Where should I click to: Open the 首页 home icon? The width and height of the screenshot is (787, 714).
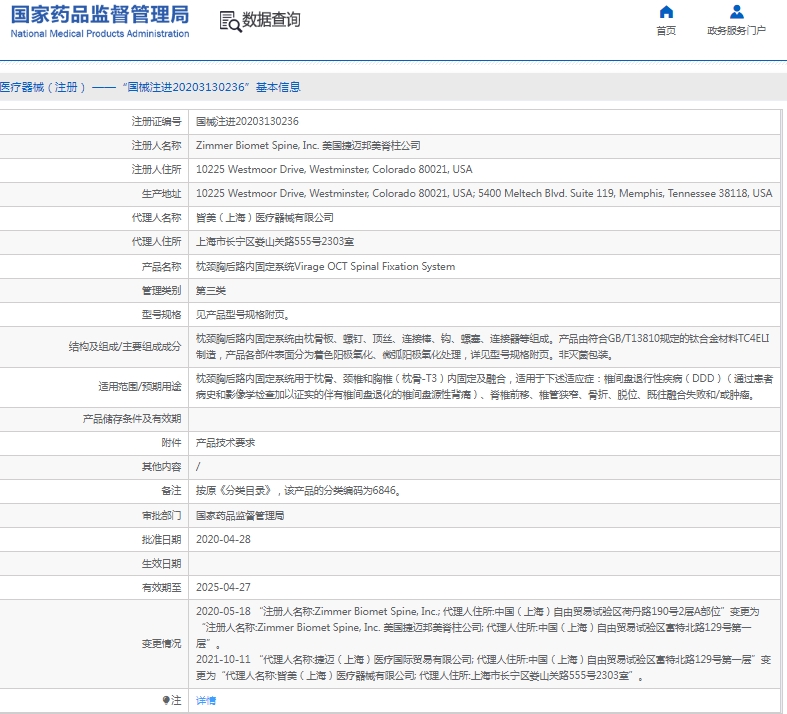(x=666, y=12)
